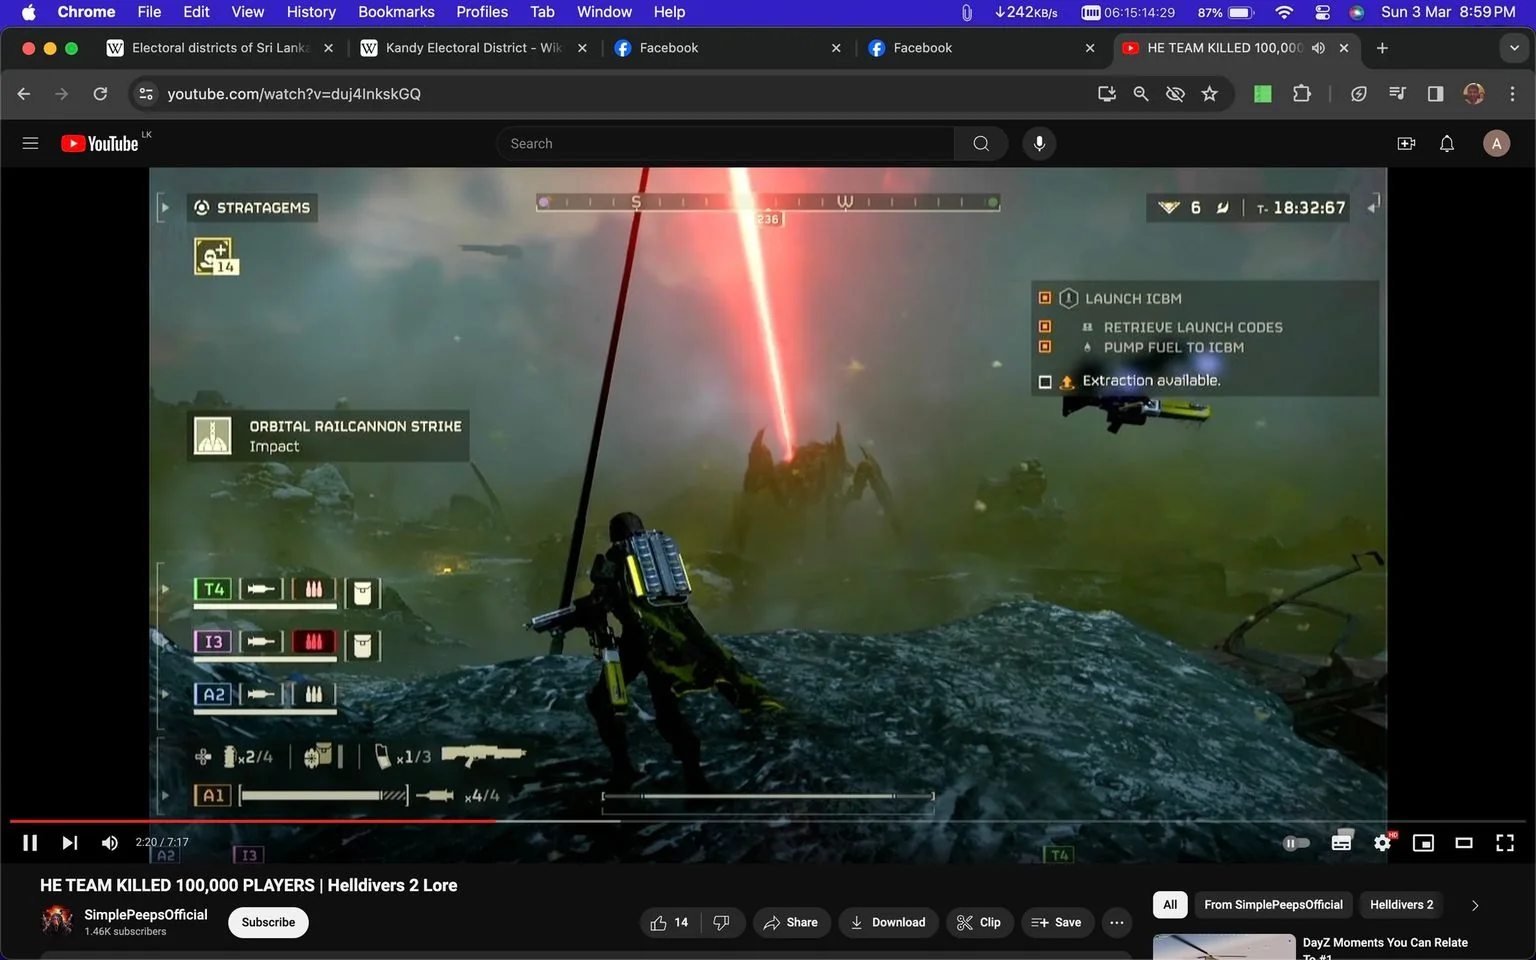Expand more filter chips with arrow

[1474, 905]
